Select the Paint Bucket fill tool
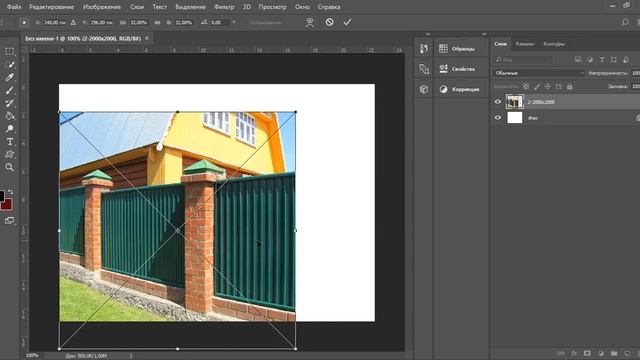 click(10, 116)
